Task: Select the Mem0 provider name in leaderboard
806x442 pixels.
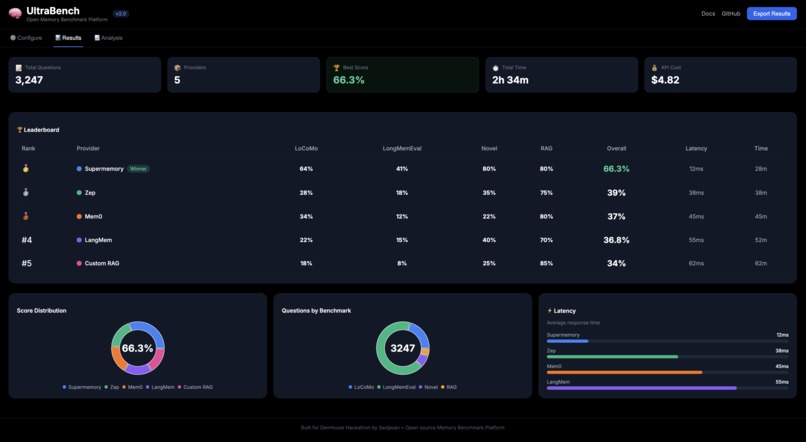Action: 93,216
